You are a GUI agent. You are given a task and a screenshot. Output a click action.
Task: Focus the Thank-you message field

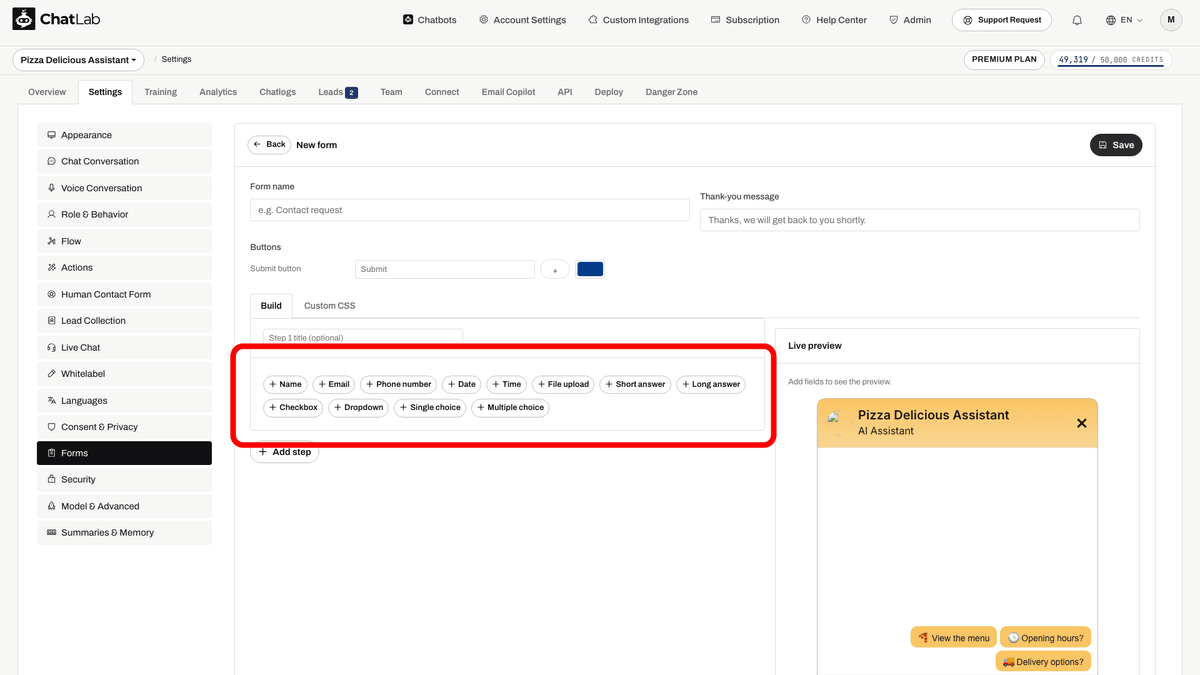click(x=920, y=220)
